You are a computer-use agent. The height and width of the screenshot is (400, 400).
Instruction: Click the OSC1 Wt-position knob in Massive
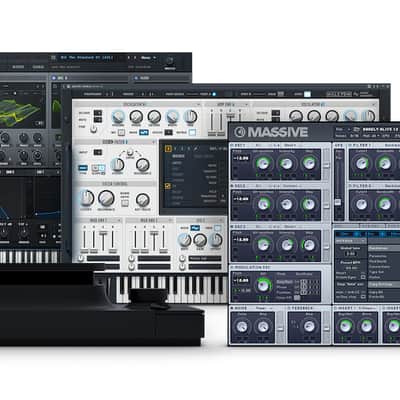(263, 164)
